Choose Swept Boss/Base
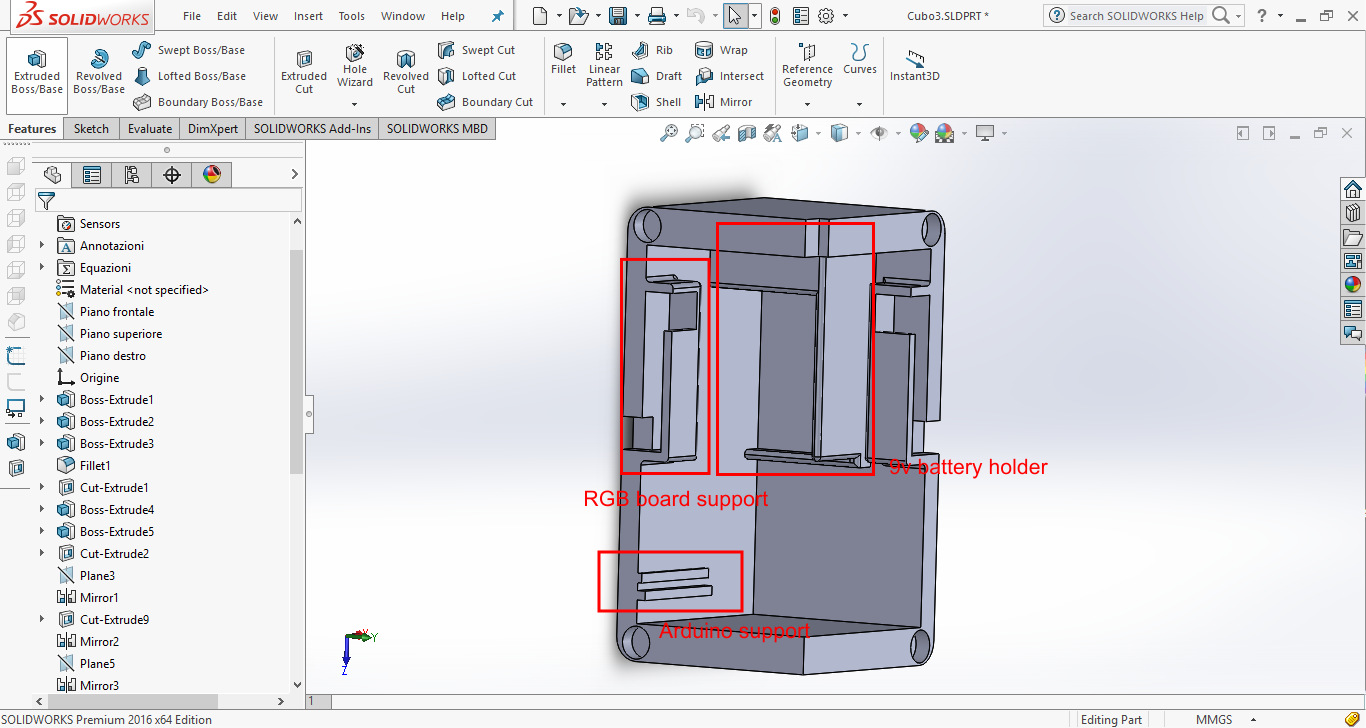The image size is (1366, 728). click(x=189, y=50)
